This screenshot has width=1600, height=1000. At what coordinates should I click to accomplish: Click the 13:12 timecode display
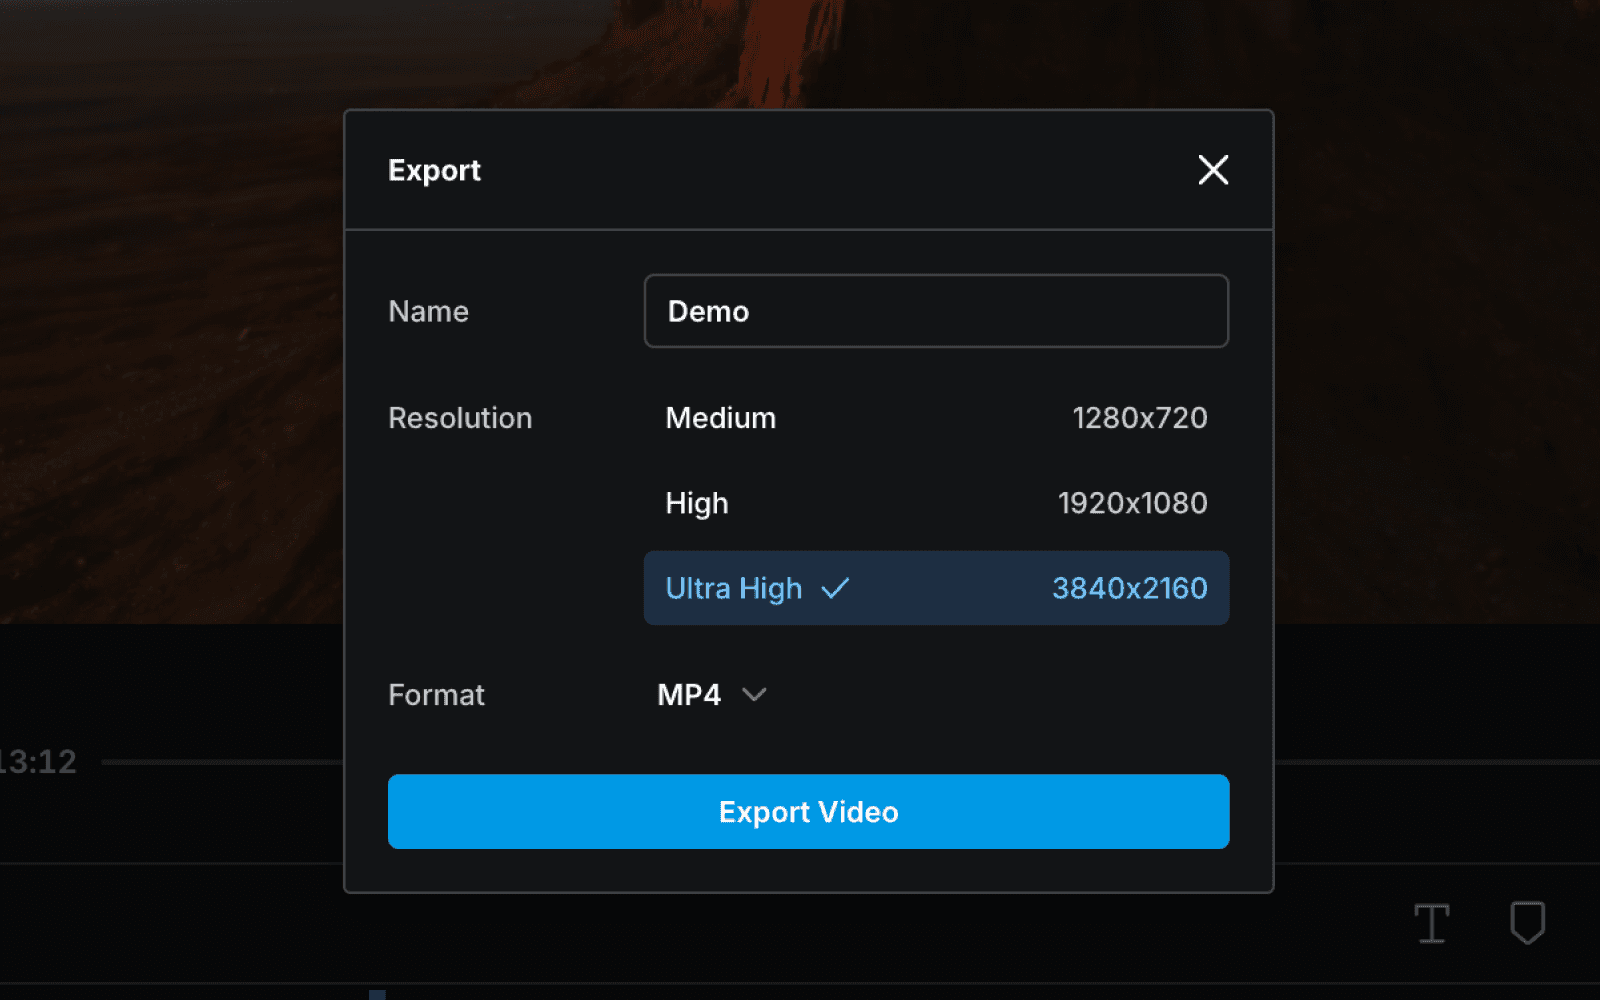[38, 762]
